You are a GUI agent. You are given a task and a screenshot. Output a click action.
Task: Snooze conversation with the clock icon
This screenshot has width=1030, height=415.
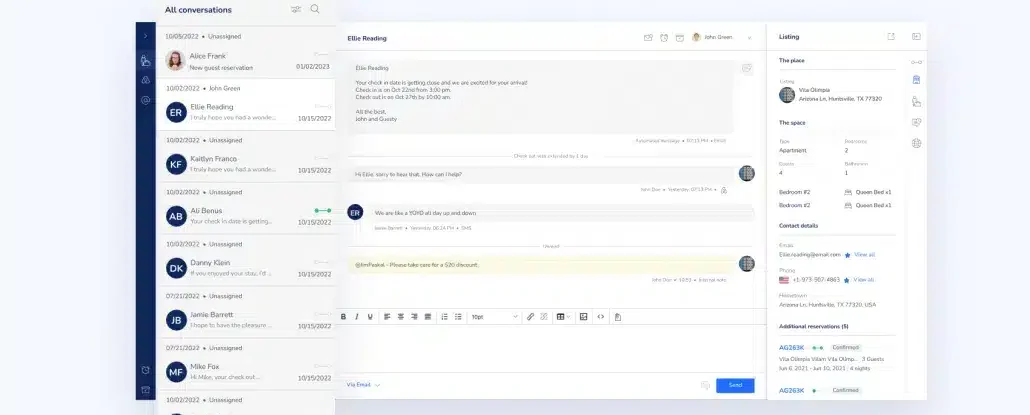[x=664, y=37]
